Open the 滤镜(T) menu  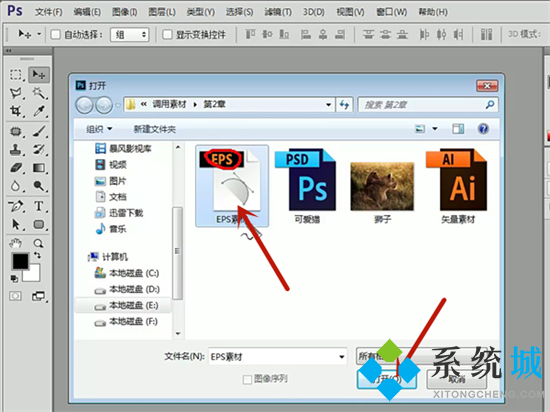278,12
